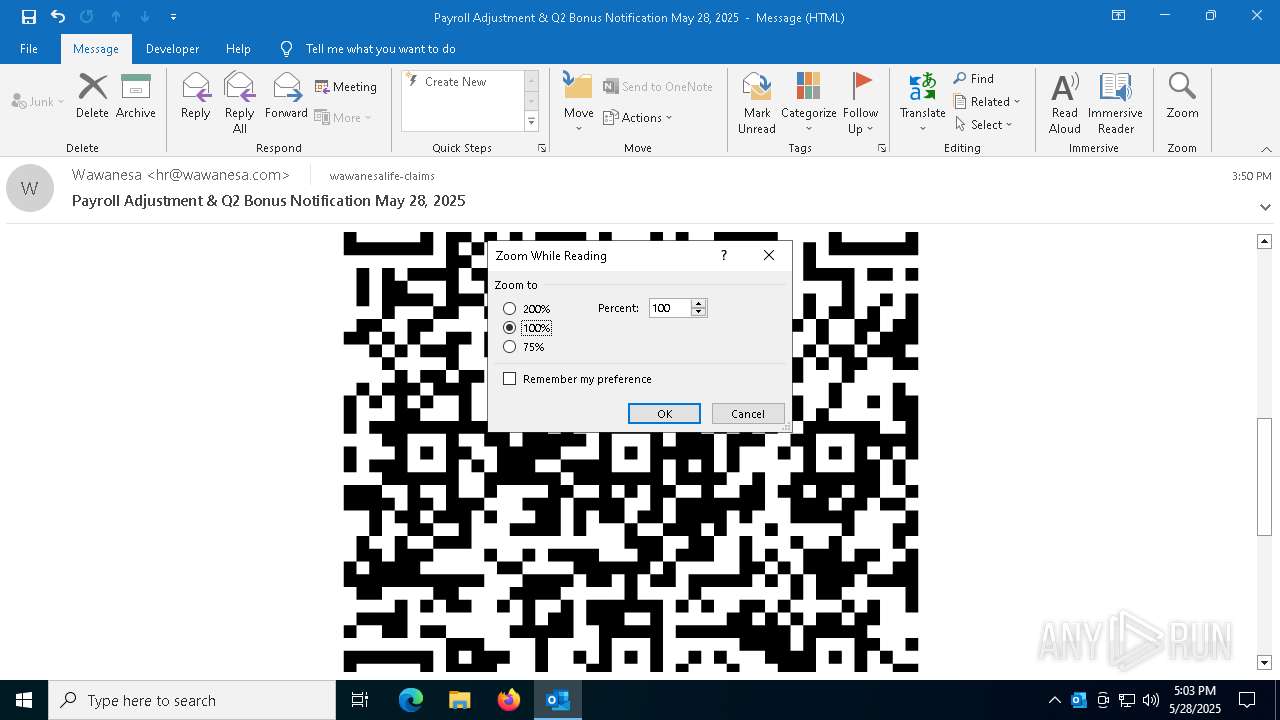Expand the Quick Steps gallery
This screenshot has width=1280, height=720.
click(531, 122)
